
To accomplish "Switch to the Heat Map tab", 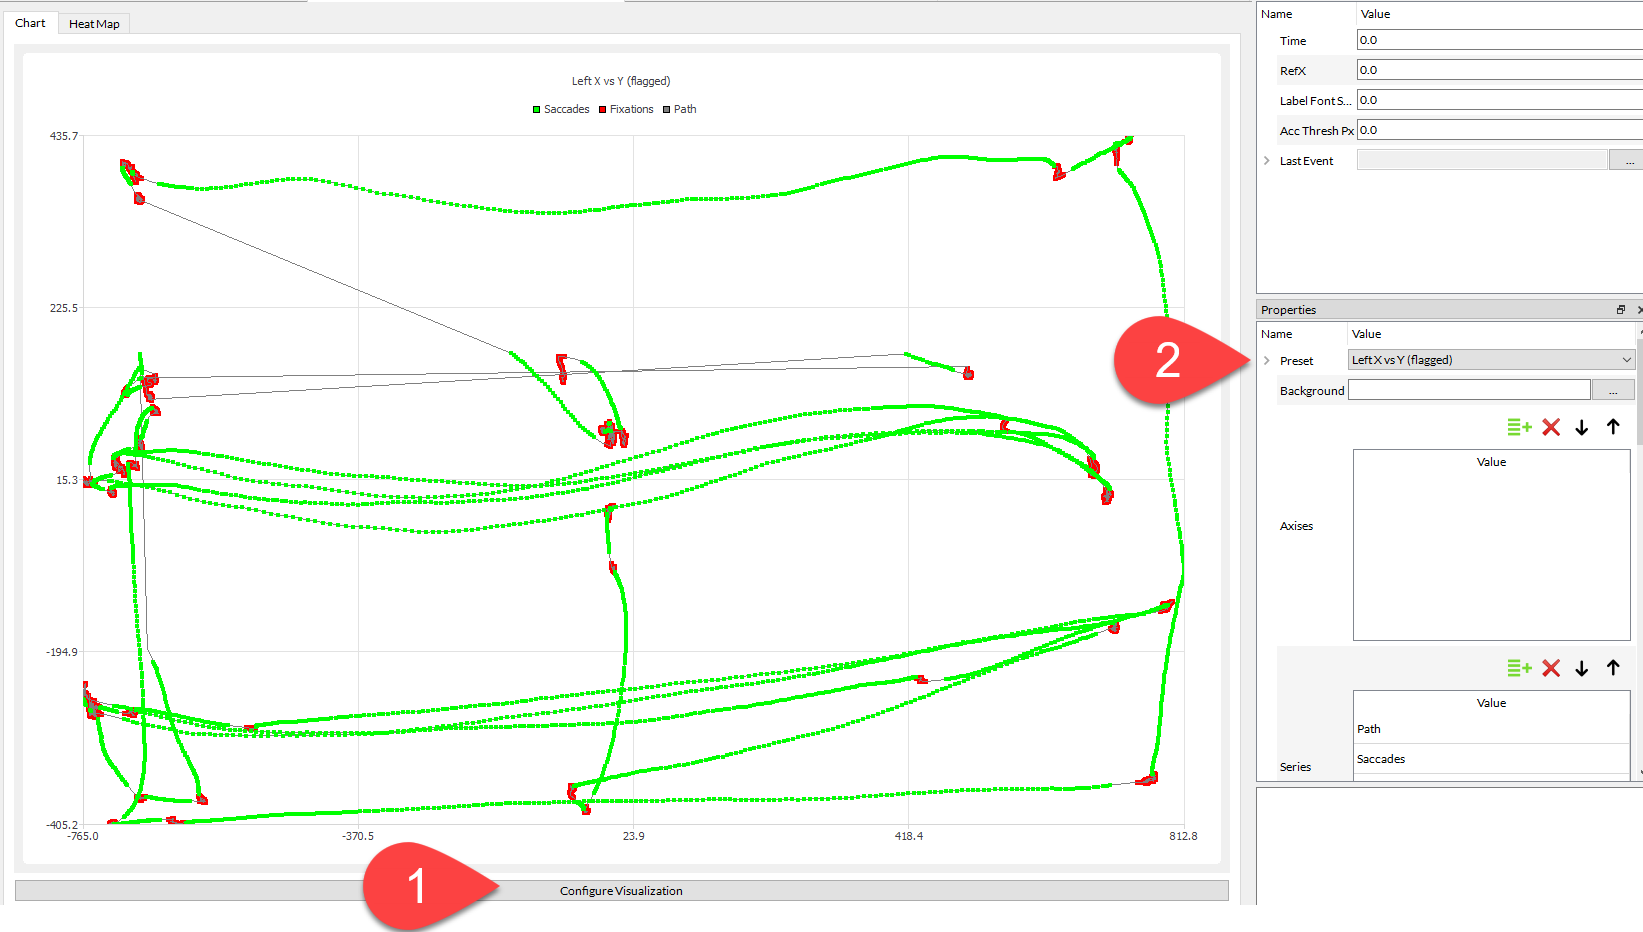I will 94,24.
